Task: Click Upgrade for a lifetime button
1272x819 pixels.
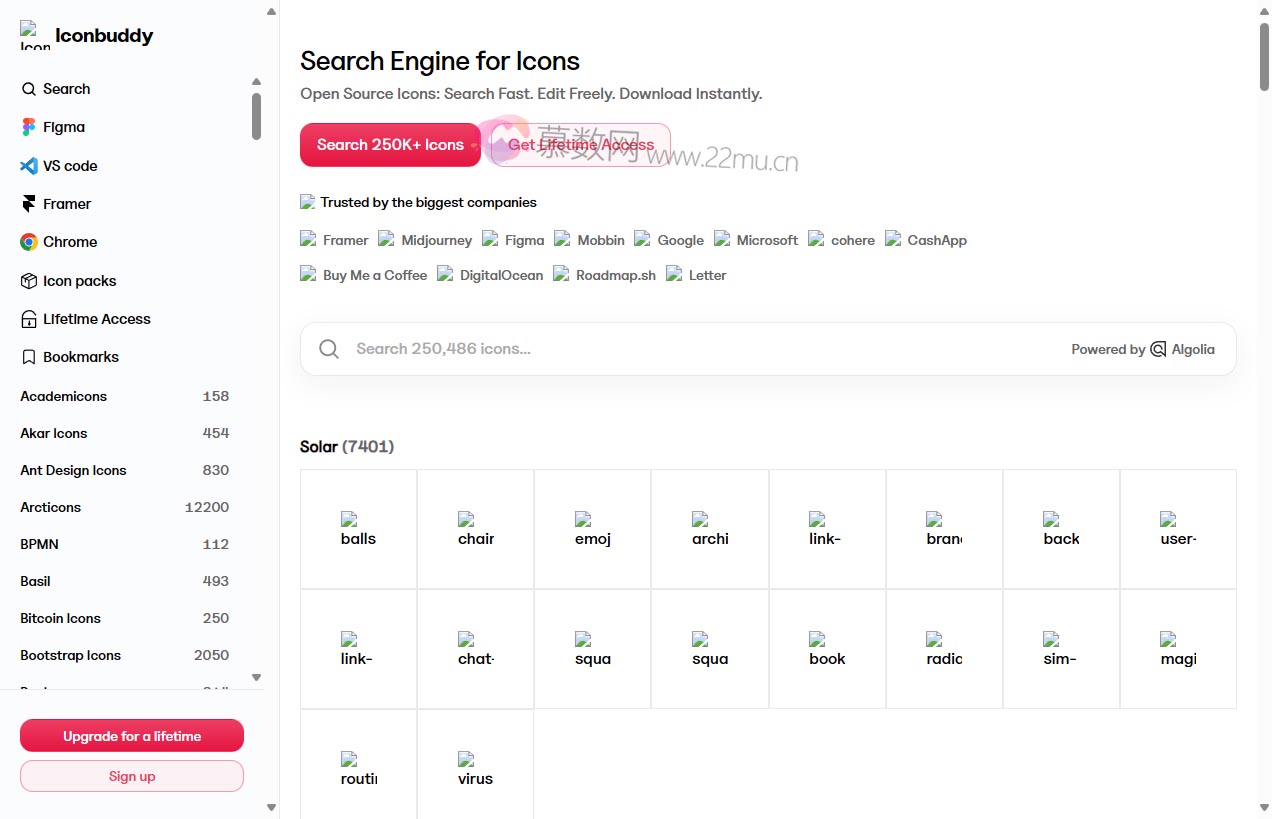Action: click(x=132, y=736)
